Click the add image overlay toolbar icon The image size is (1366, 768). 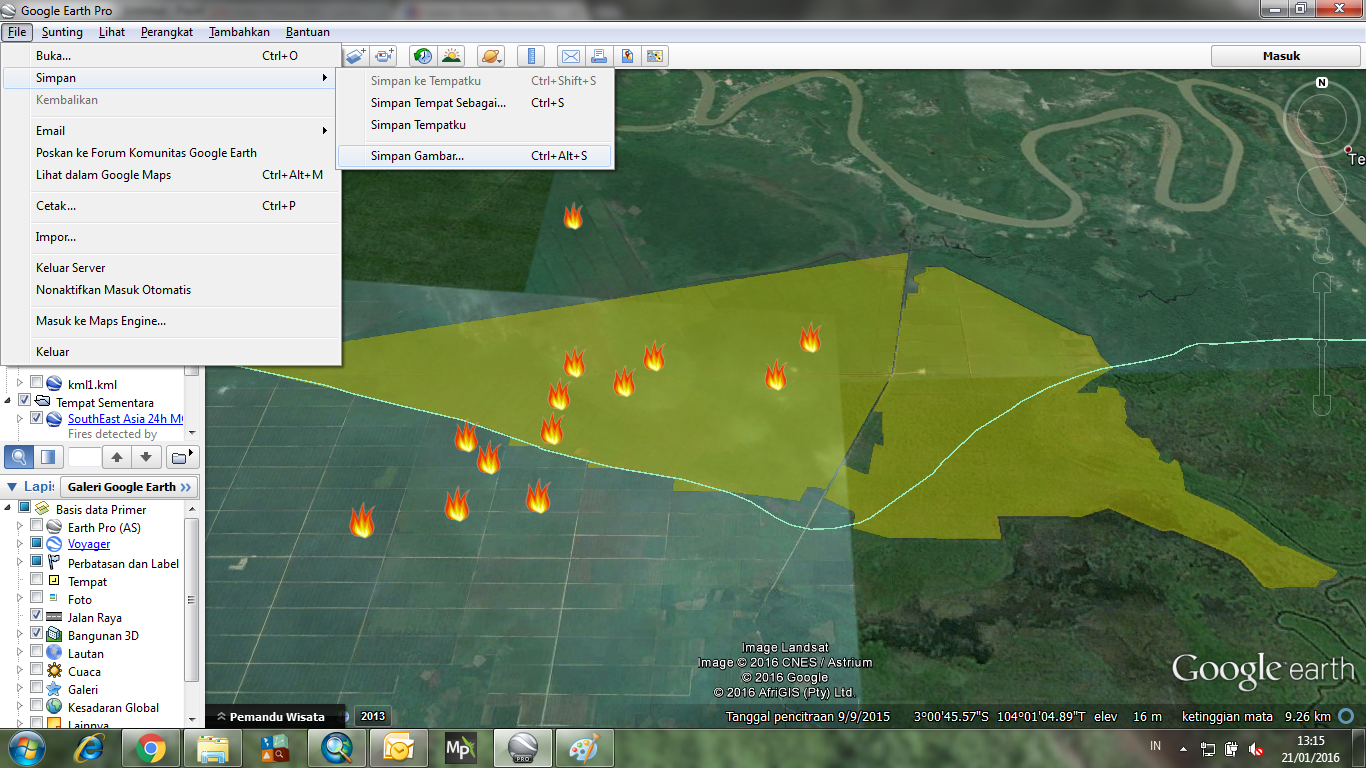coord(356,56)
